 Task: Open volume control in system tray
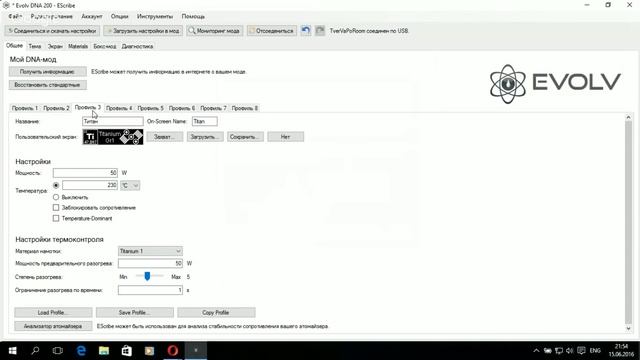point(570,351)
